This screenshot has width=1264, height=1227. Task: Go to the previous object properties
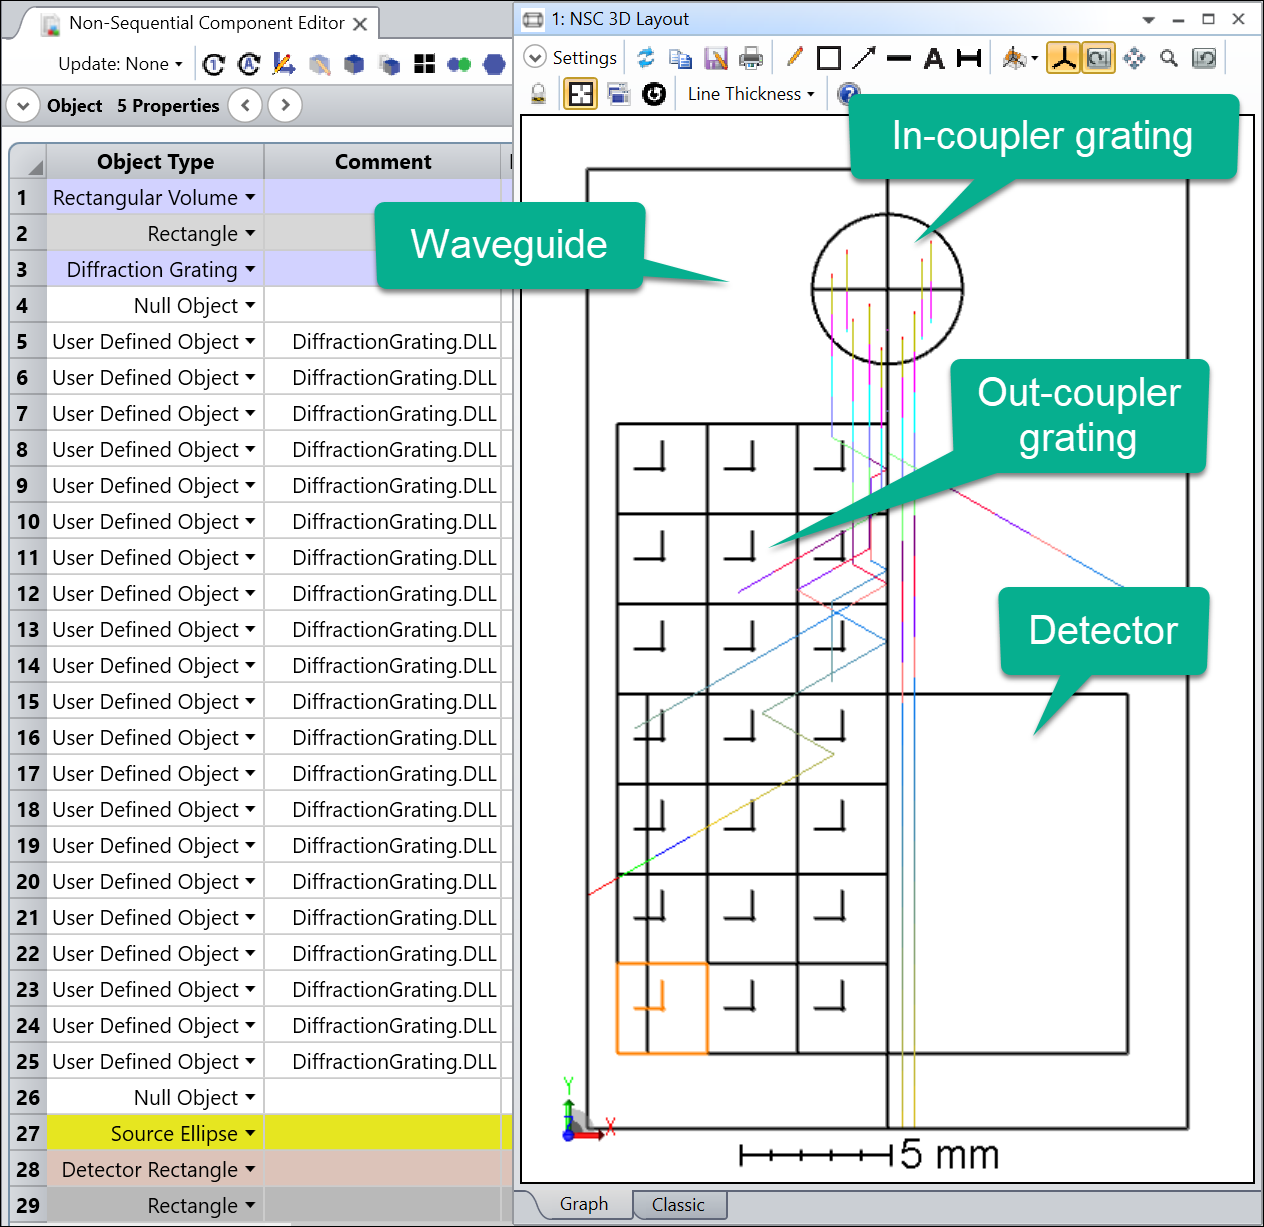tap(245, 105)
